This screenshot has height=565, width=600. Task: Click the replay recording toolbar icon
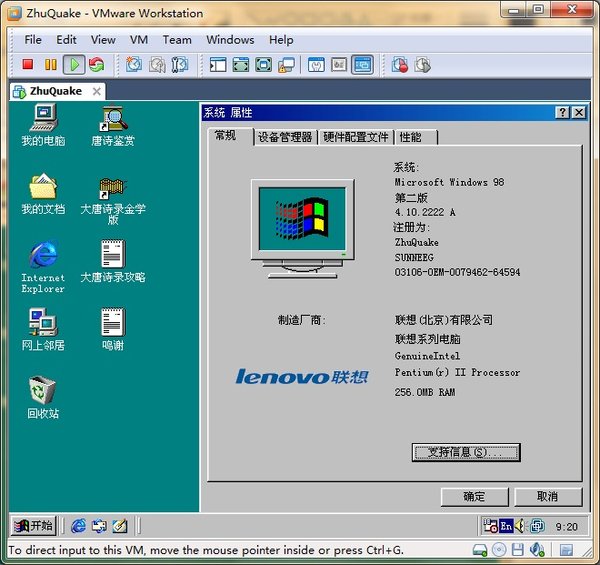[423, 65]
